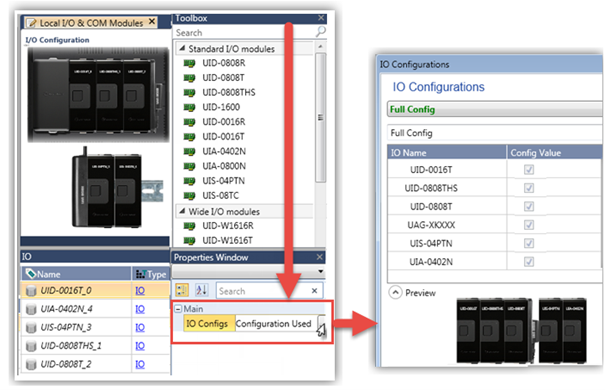605x390 pixels.
Task: Collapse the Preview section chevron
Action: pyautogui.click(x=395, y=293)
